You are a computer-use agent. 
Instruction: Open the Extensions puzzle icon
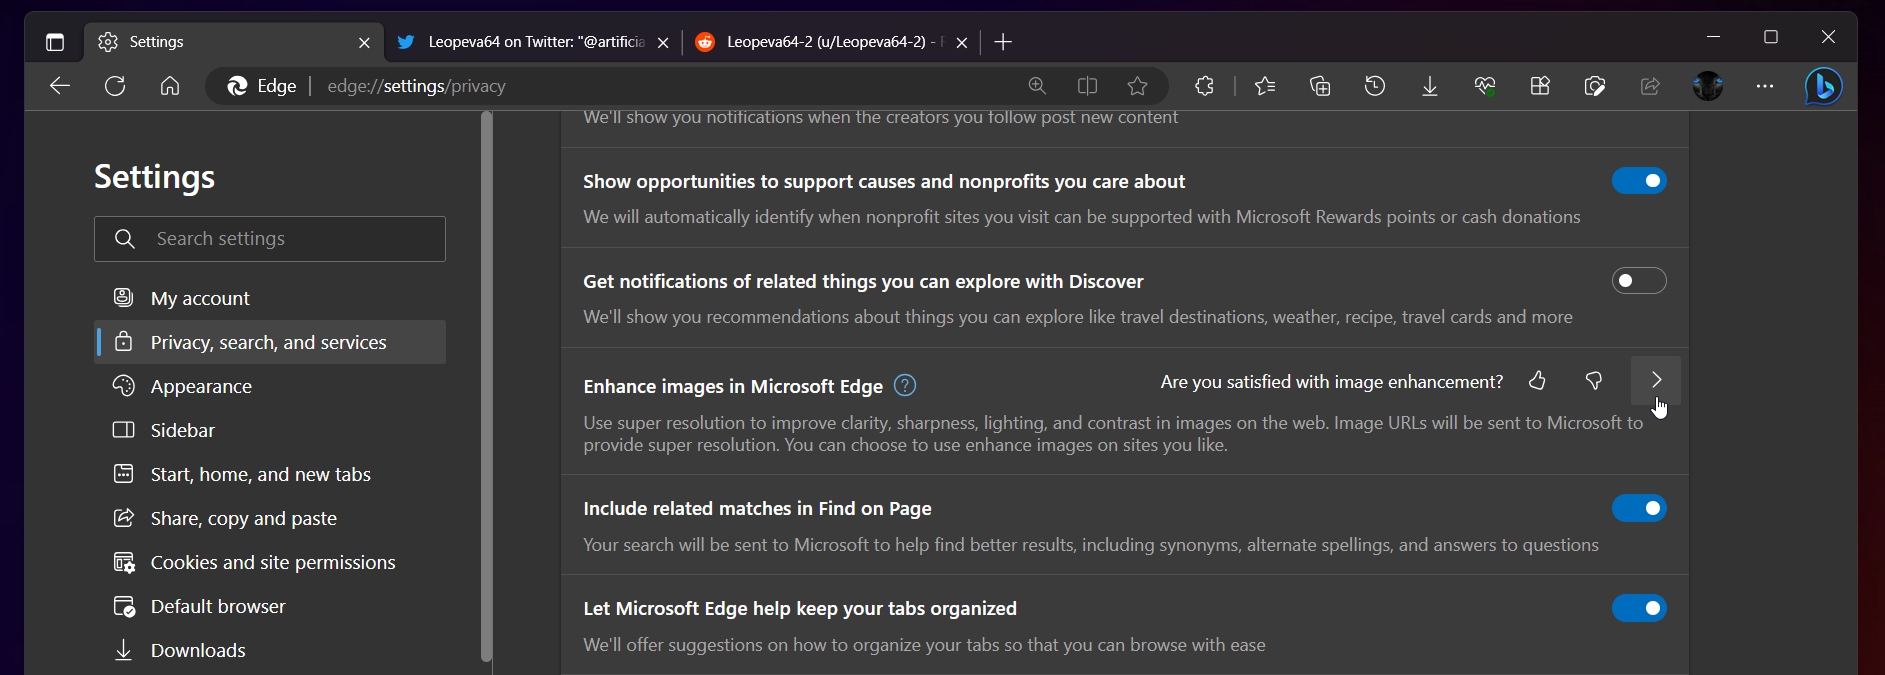pos(1205,86)
